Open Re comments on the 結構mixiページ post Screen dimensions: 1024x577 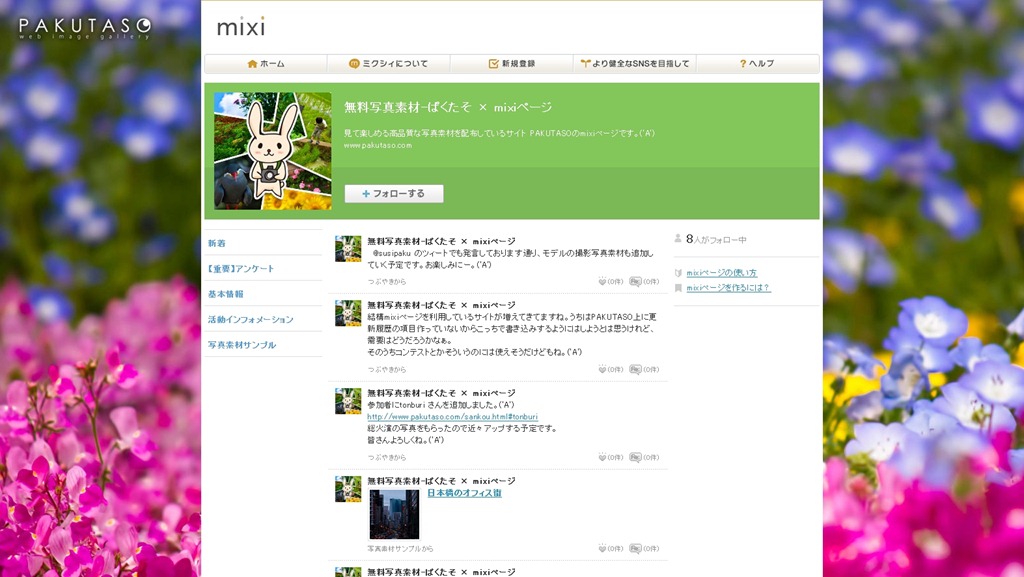[635, 369]
